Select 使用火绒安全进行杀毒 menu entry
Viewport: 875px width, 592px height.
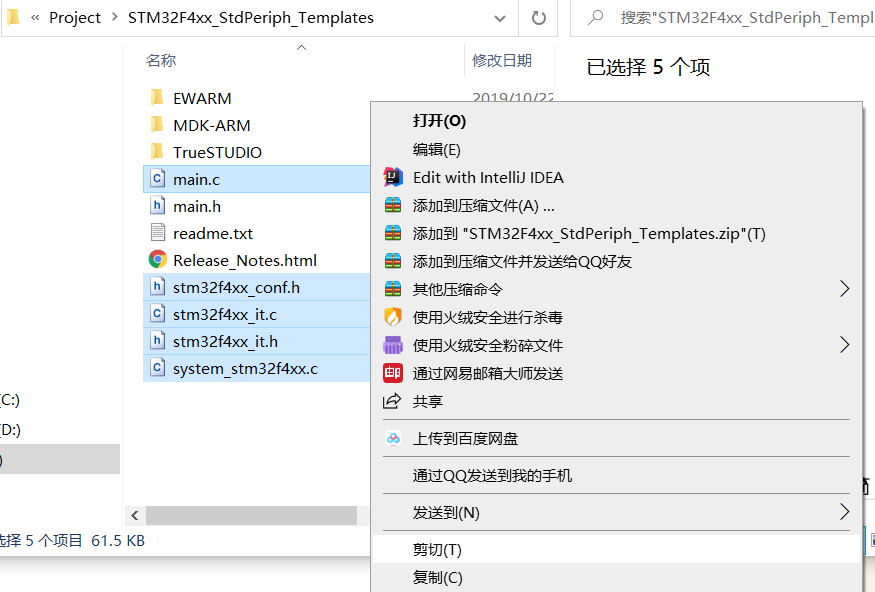[617, 317]
